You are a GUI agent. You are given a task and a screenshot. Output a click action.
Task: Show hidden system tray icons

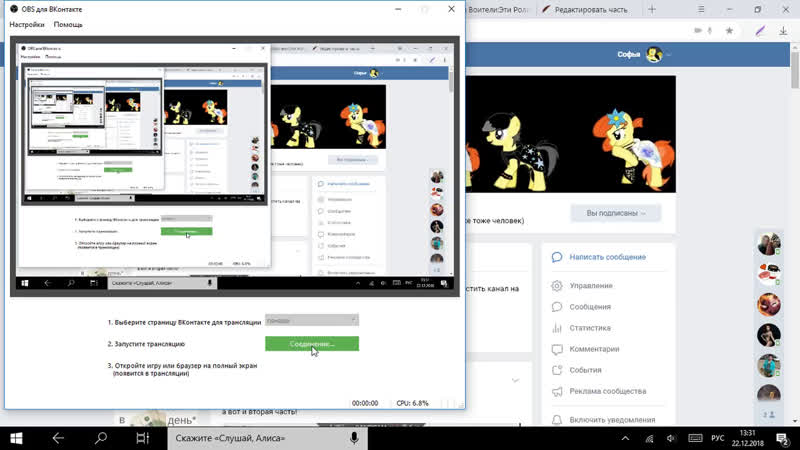625,438
